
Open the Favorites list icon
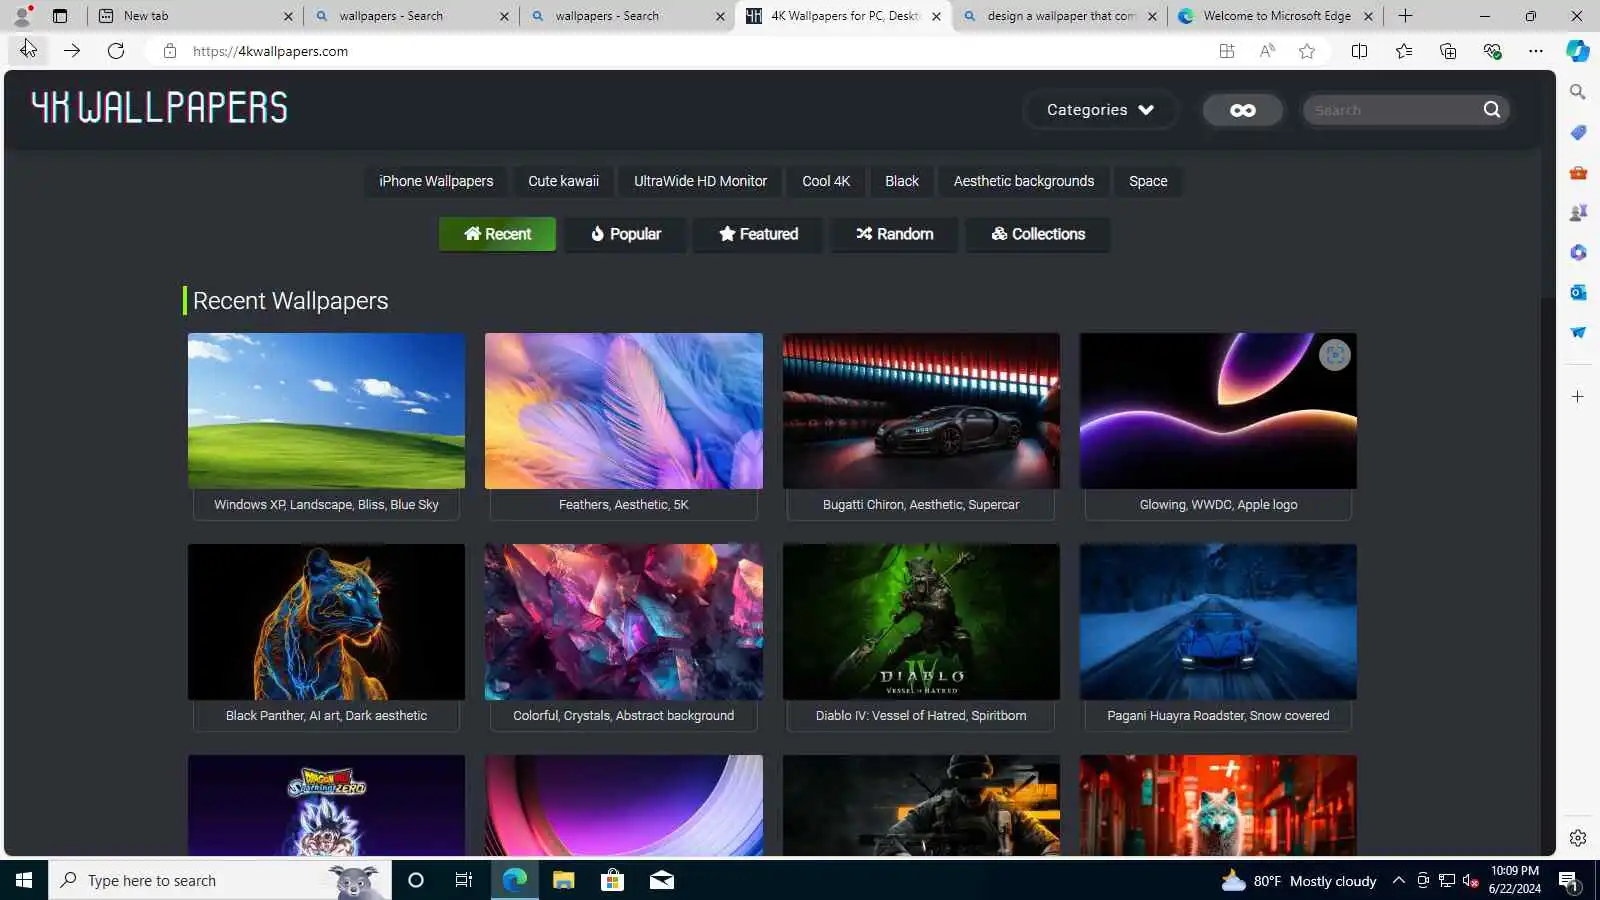pos(1404,51)
